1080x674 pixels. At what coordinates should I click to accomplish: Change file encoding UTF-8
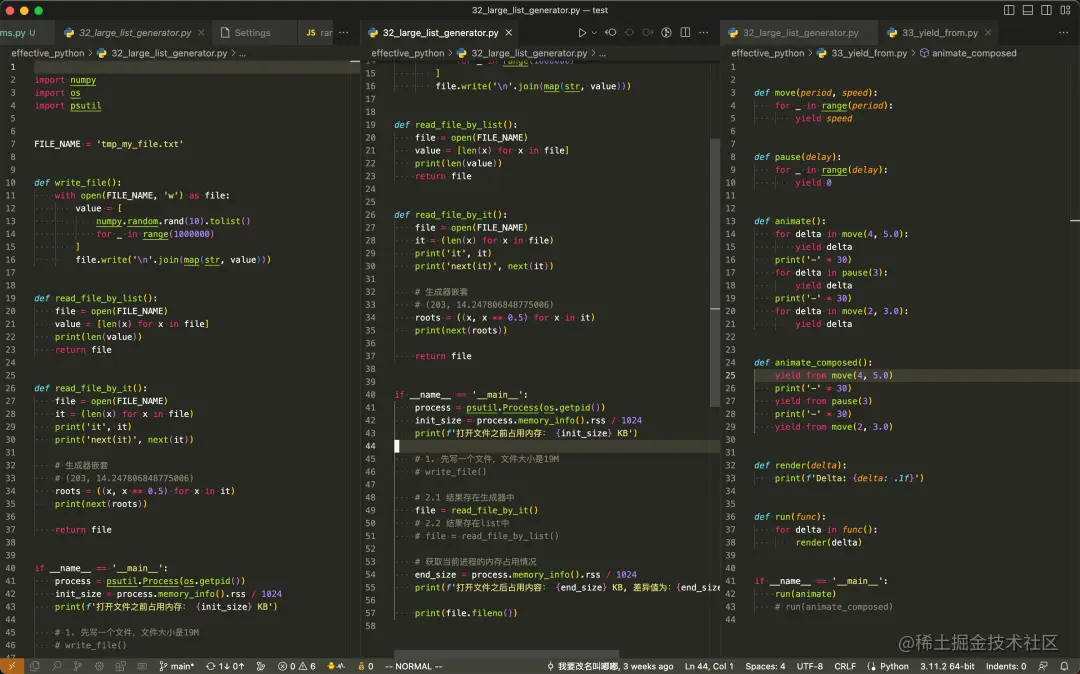pos(809,666)
